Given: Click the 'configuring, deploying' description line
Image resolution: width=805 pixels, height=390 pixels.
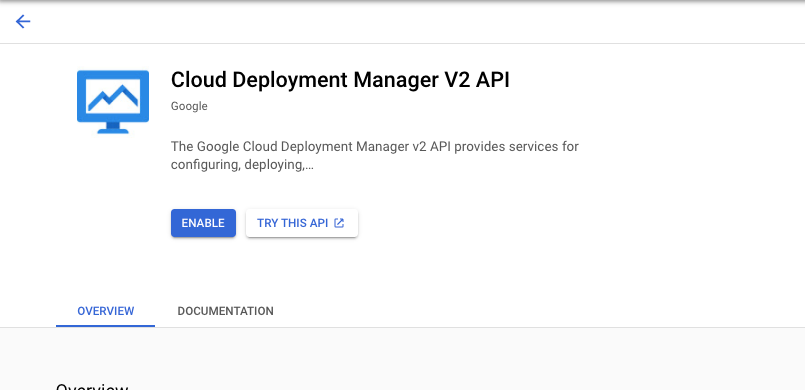Looking at the screenshot, I should tap(242, 165).
